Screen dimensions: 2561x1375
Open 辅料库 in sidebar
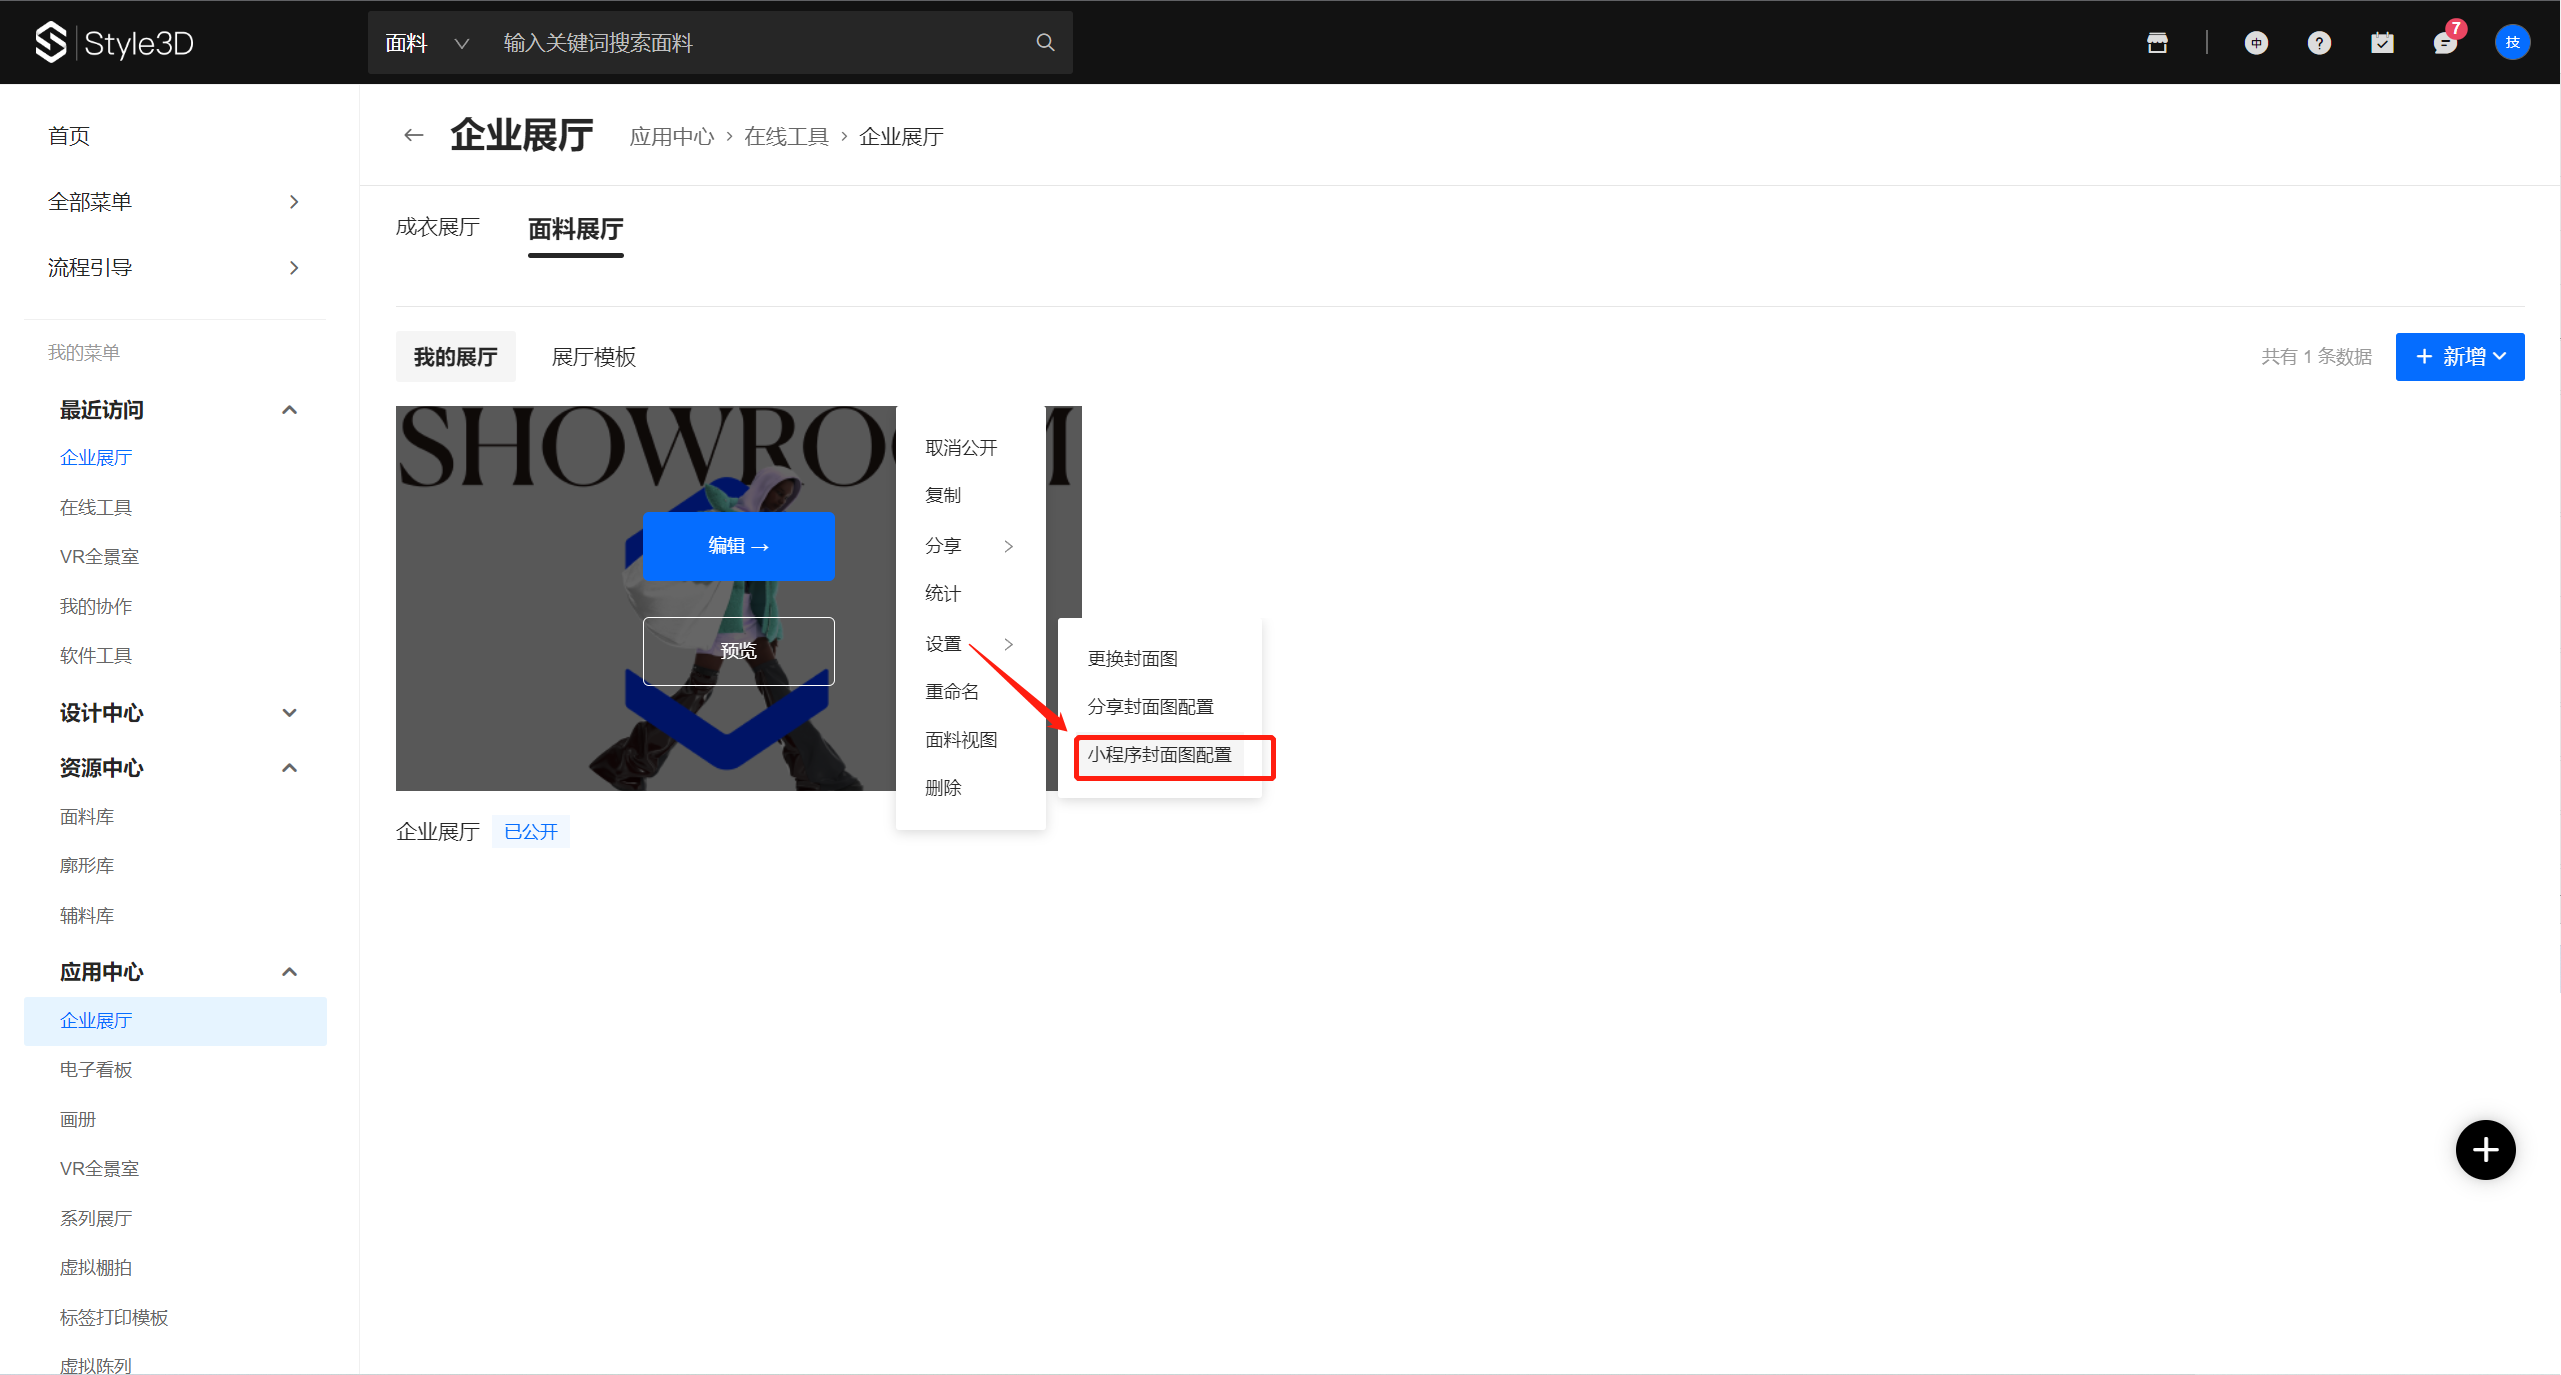87,916
